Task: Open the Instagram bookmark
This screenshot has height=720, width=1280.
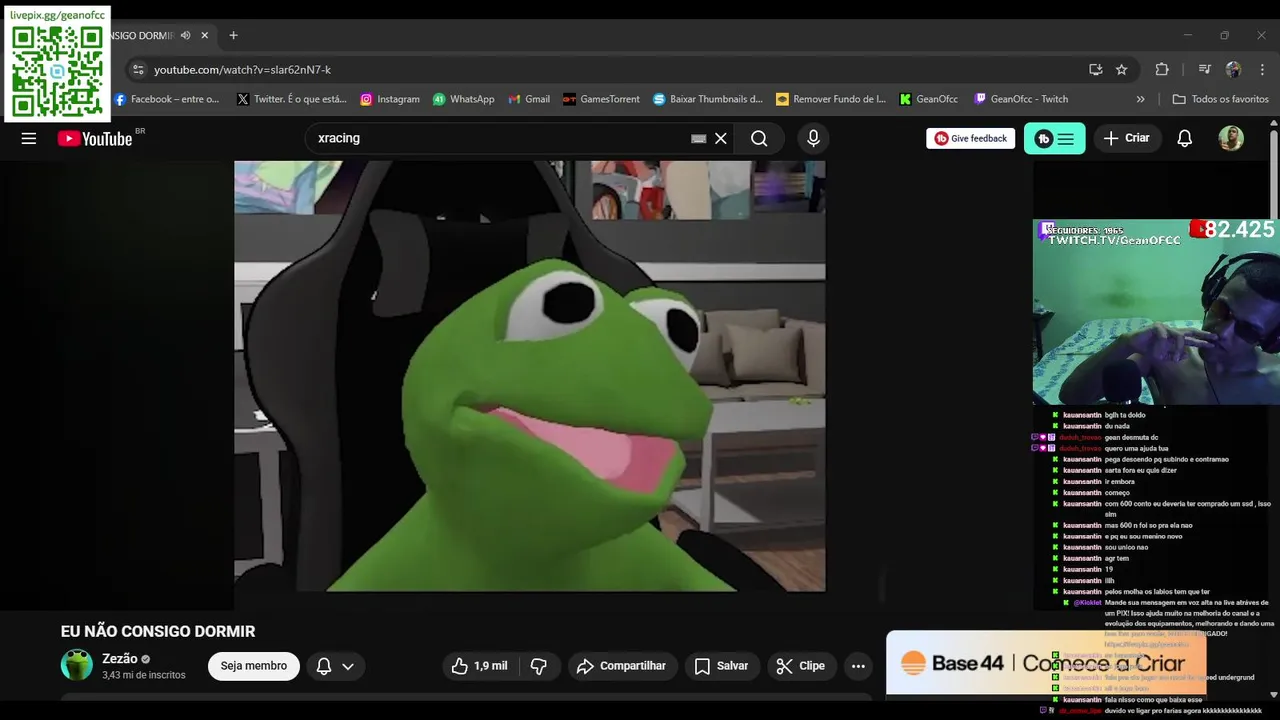Action: 390,99
